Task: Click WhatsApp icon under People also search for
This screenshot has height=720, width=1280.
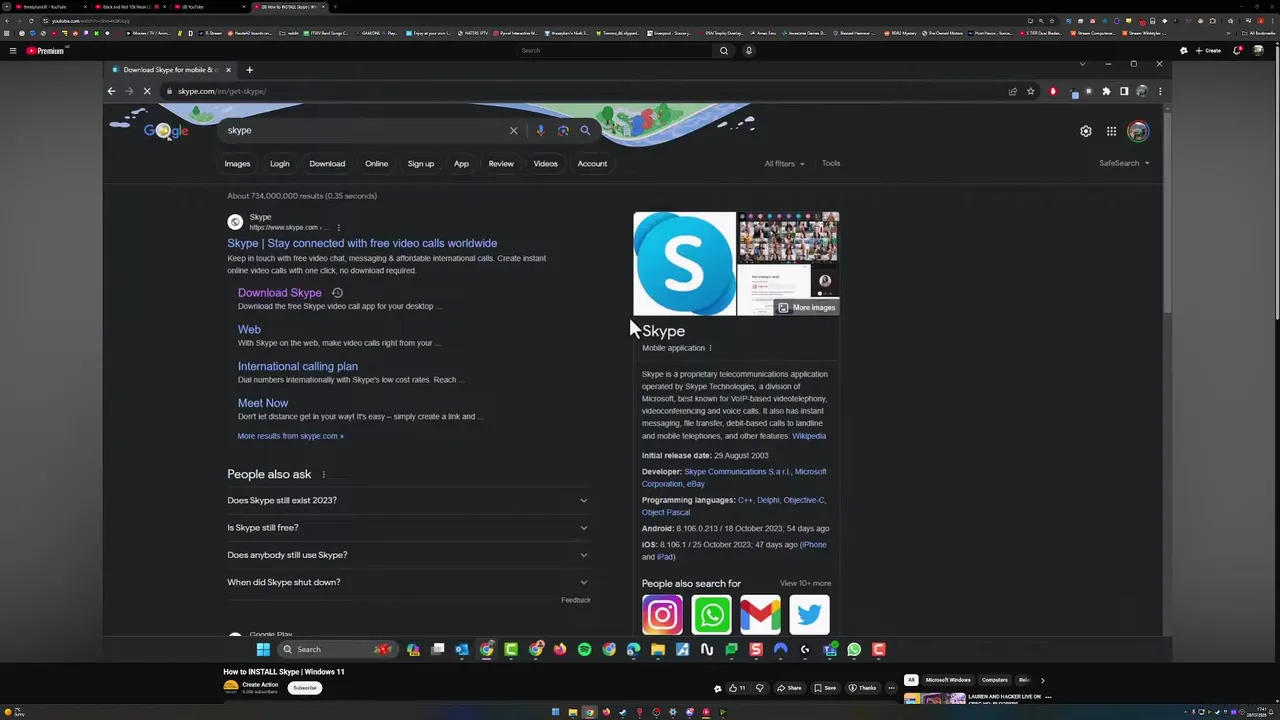Action: click(711, 615)
